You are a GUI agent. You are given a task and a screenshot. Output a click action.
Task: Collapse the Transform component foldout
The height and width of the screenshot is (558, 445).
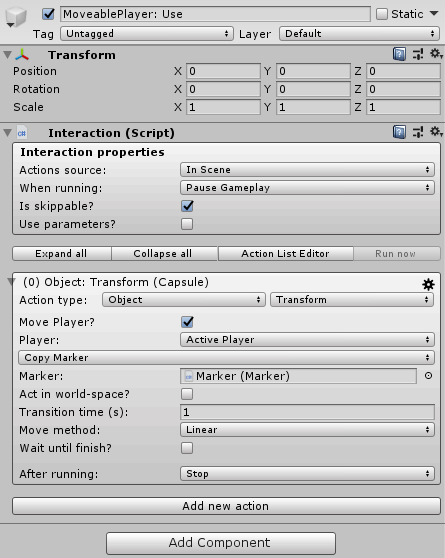(7, 55)
